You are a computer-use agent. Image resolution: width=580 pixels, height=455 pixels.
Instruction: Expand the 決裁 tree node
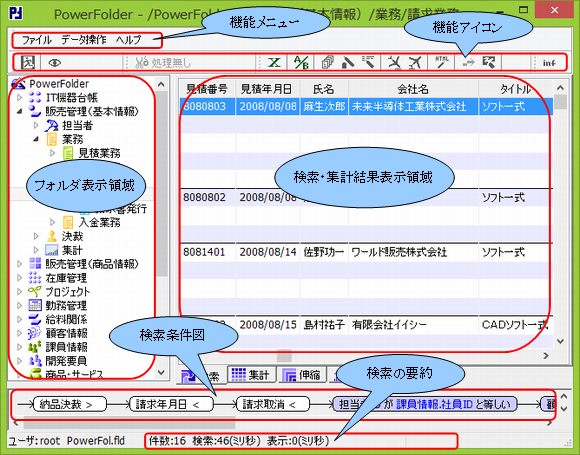click(36, 236)
